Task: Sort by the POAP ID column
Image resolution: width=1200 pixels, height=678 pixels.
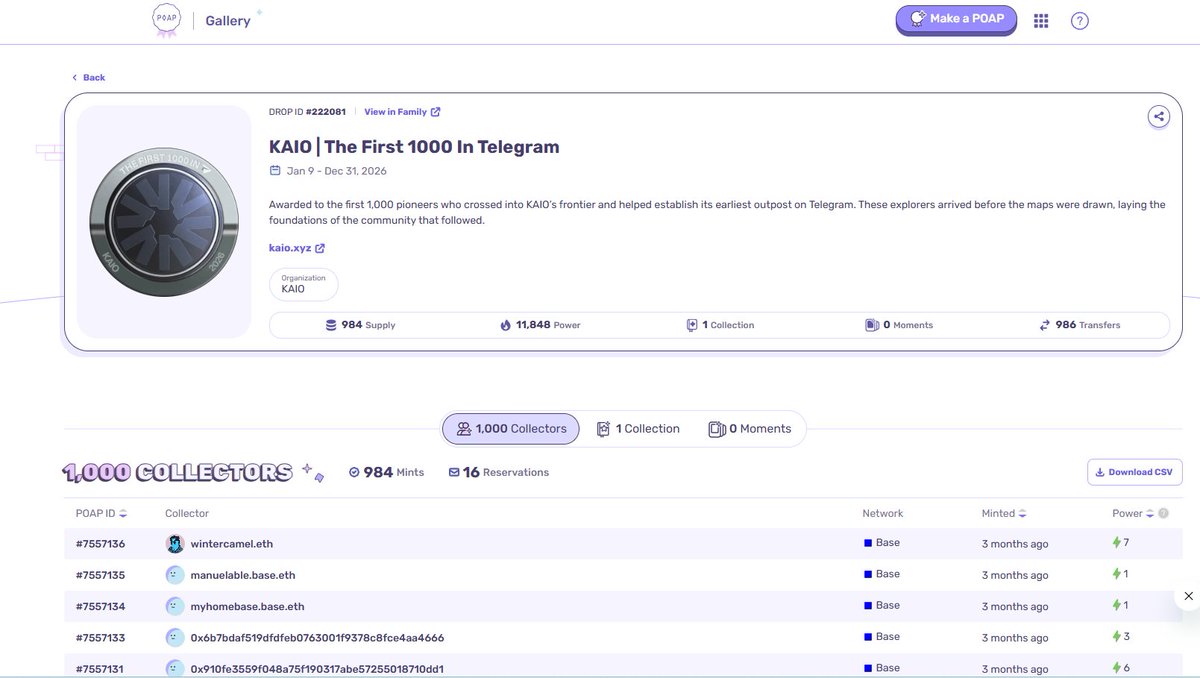Action: (x=101, y=513)
